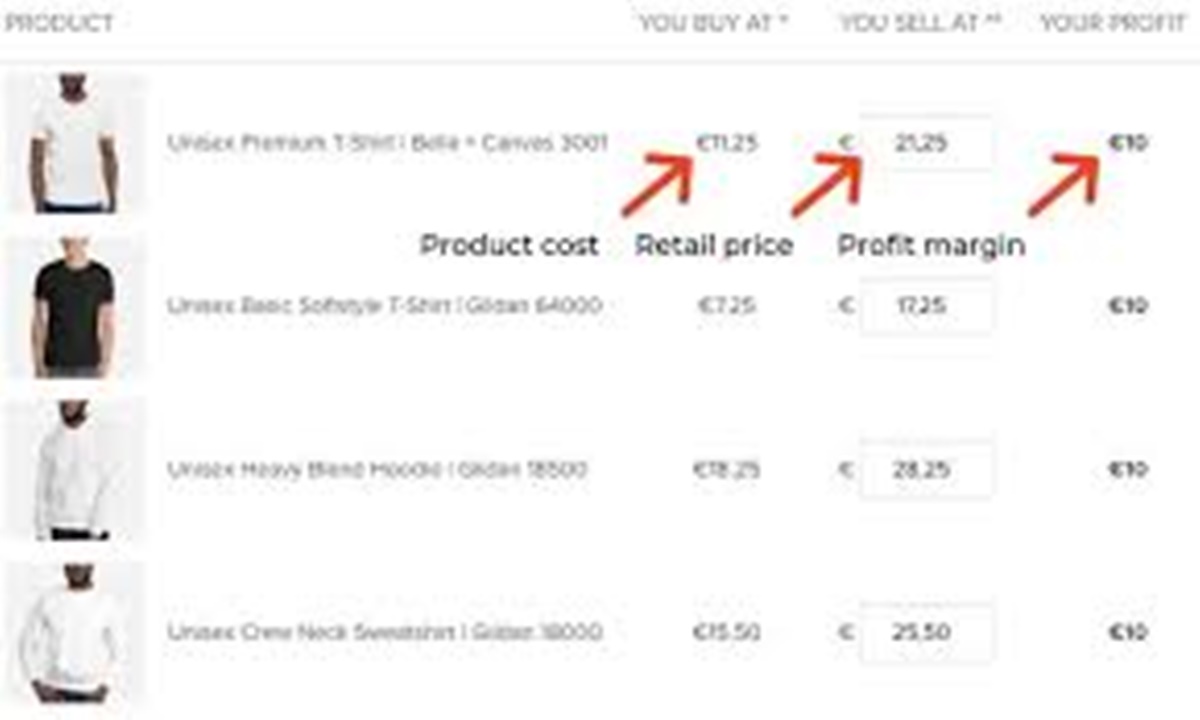The width and height of the screenshot is (1200, 720).
Task: Open Unisex Basic Softstyle T-Shirt Gildan 64000
Action: click(384, 306)
